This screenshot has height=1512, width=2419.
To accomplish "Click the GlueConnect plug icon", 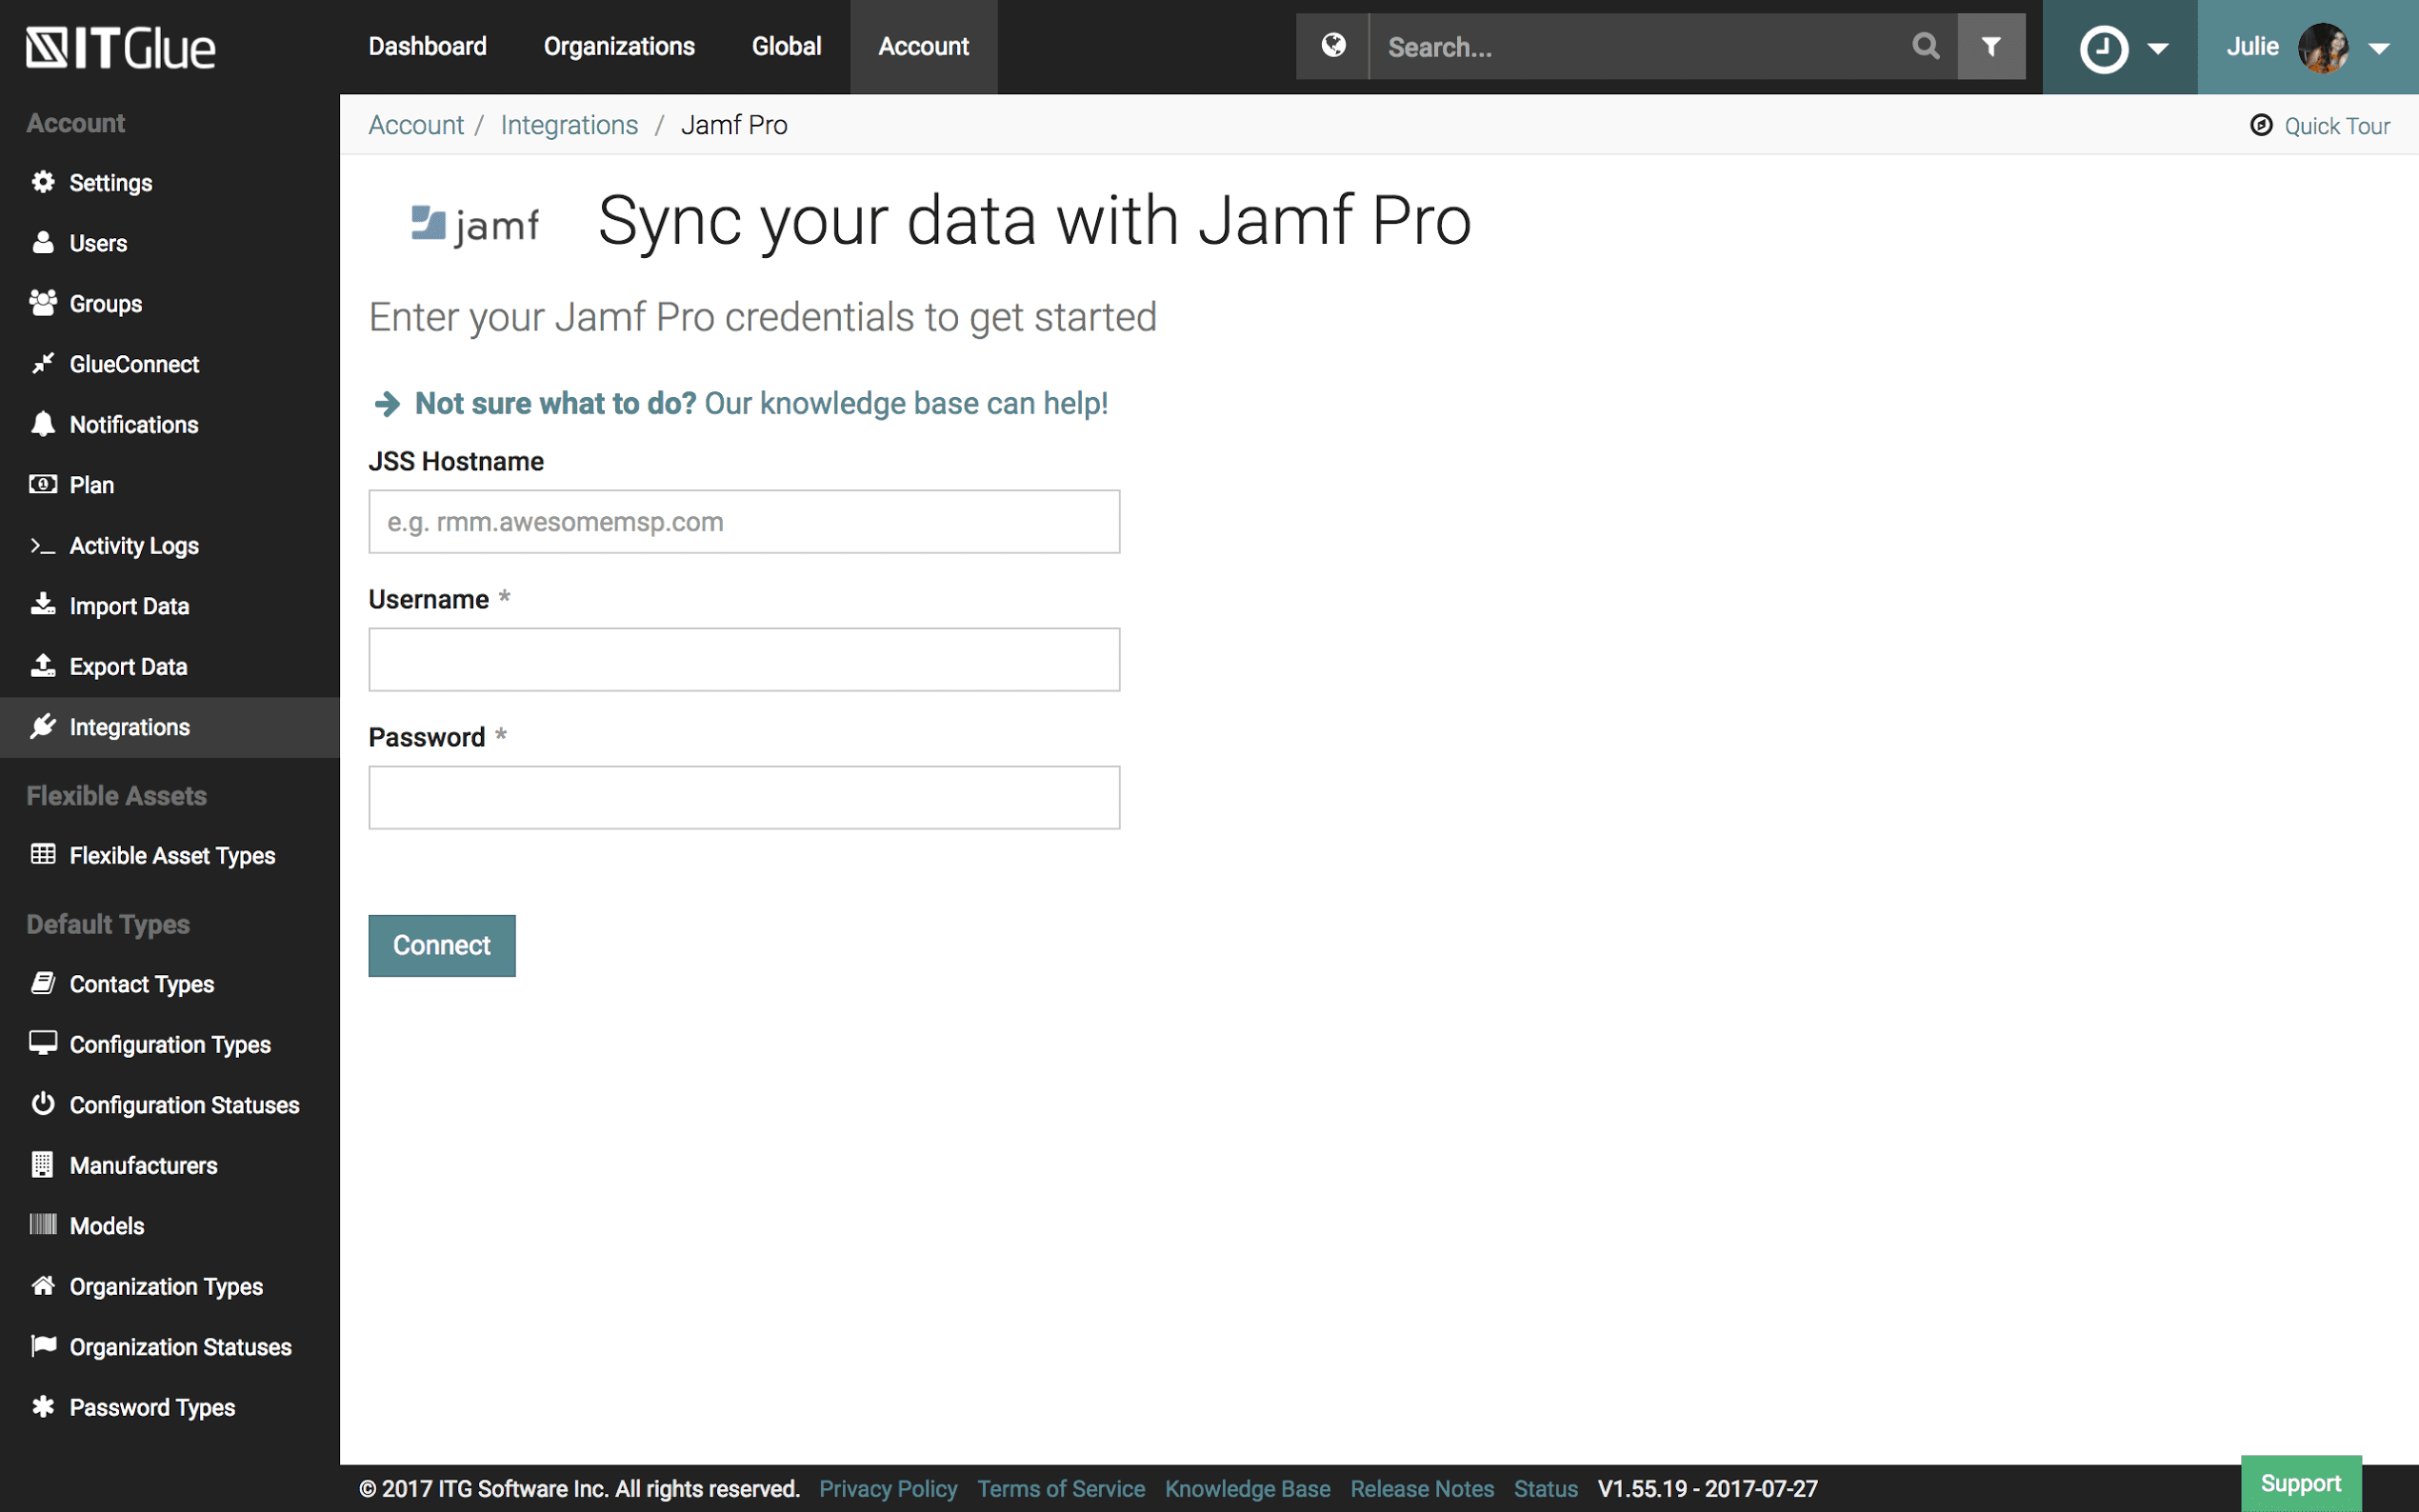I will pyautogui.click(x=43, y=363).
